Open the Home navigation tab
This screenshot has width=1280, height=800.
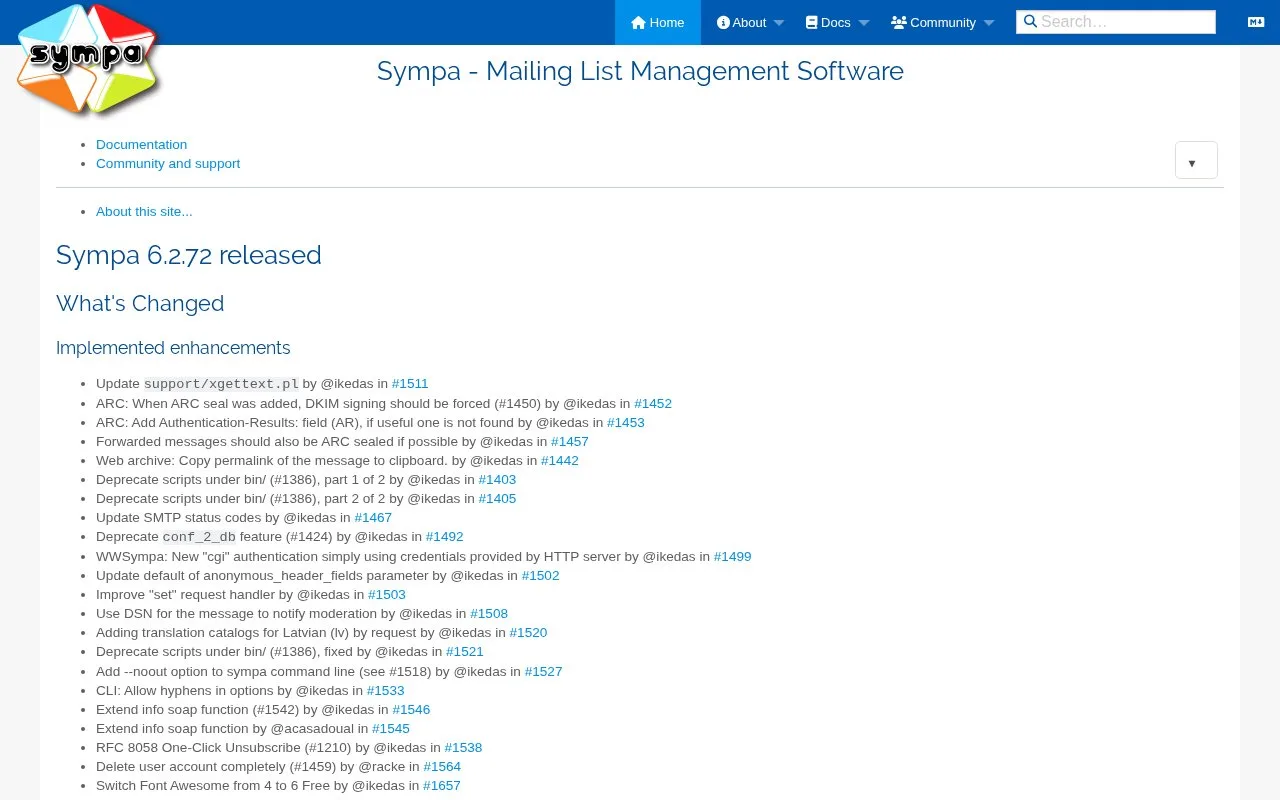pos(658,22)
